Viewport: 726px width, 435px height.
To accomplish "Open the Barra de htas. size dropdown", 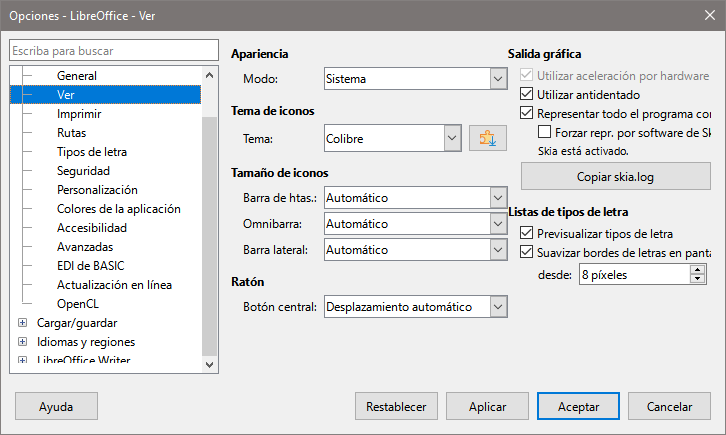I will (x=415, y=198).
